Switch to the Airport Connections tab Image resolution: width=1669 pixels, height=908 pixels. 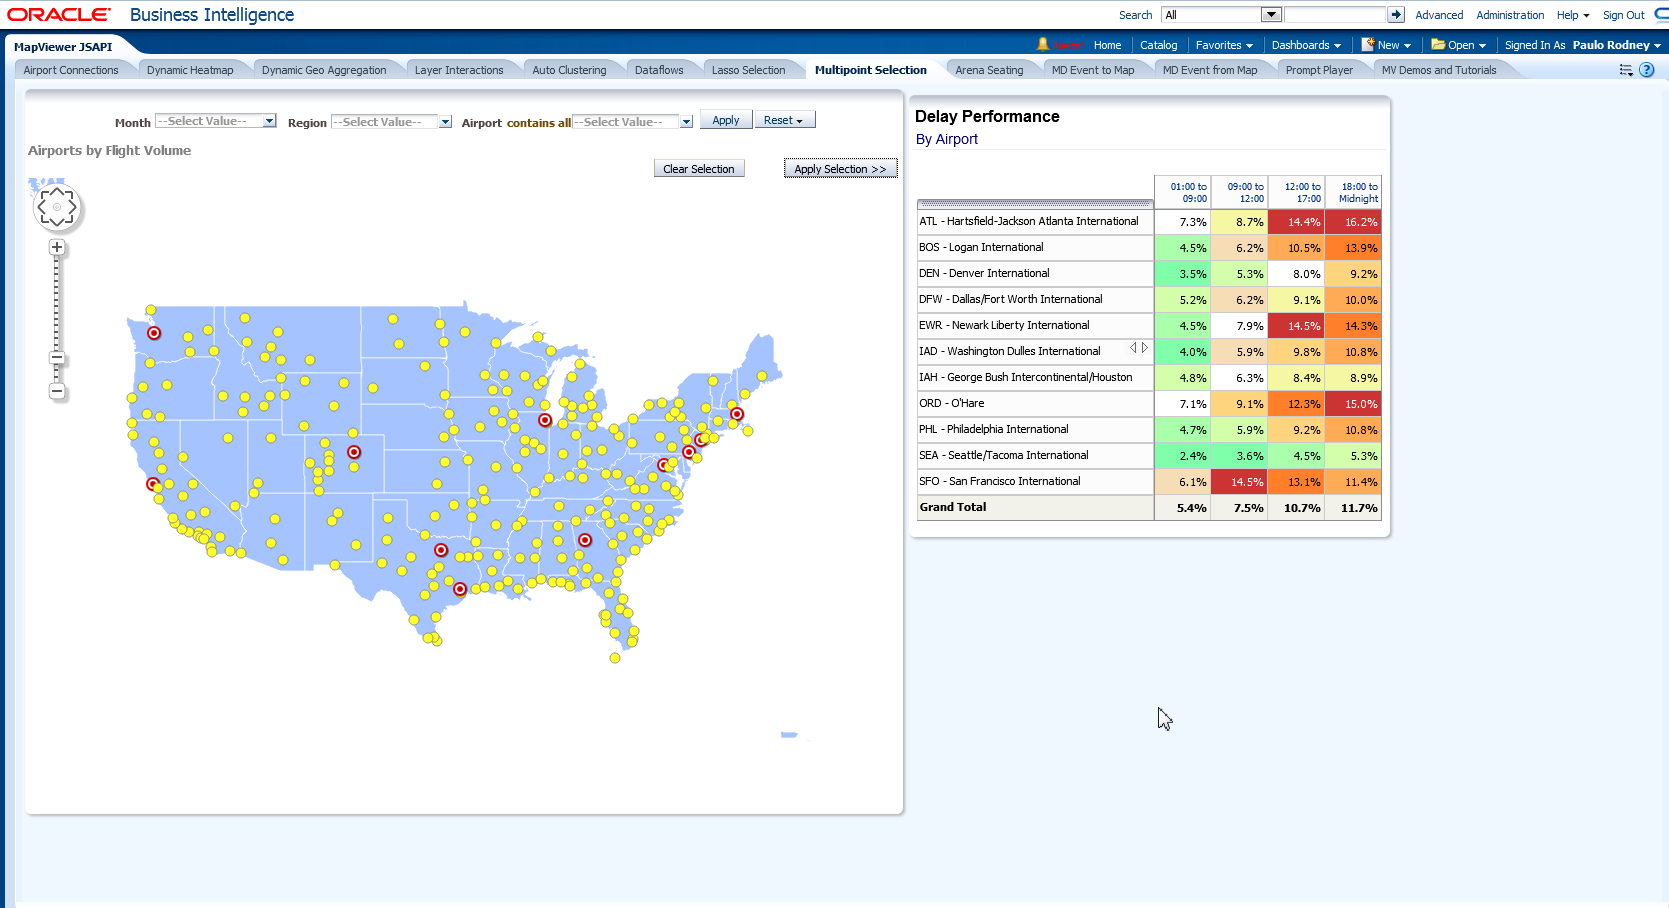pyautogui.click(x=71, y=70)
